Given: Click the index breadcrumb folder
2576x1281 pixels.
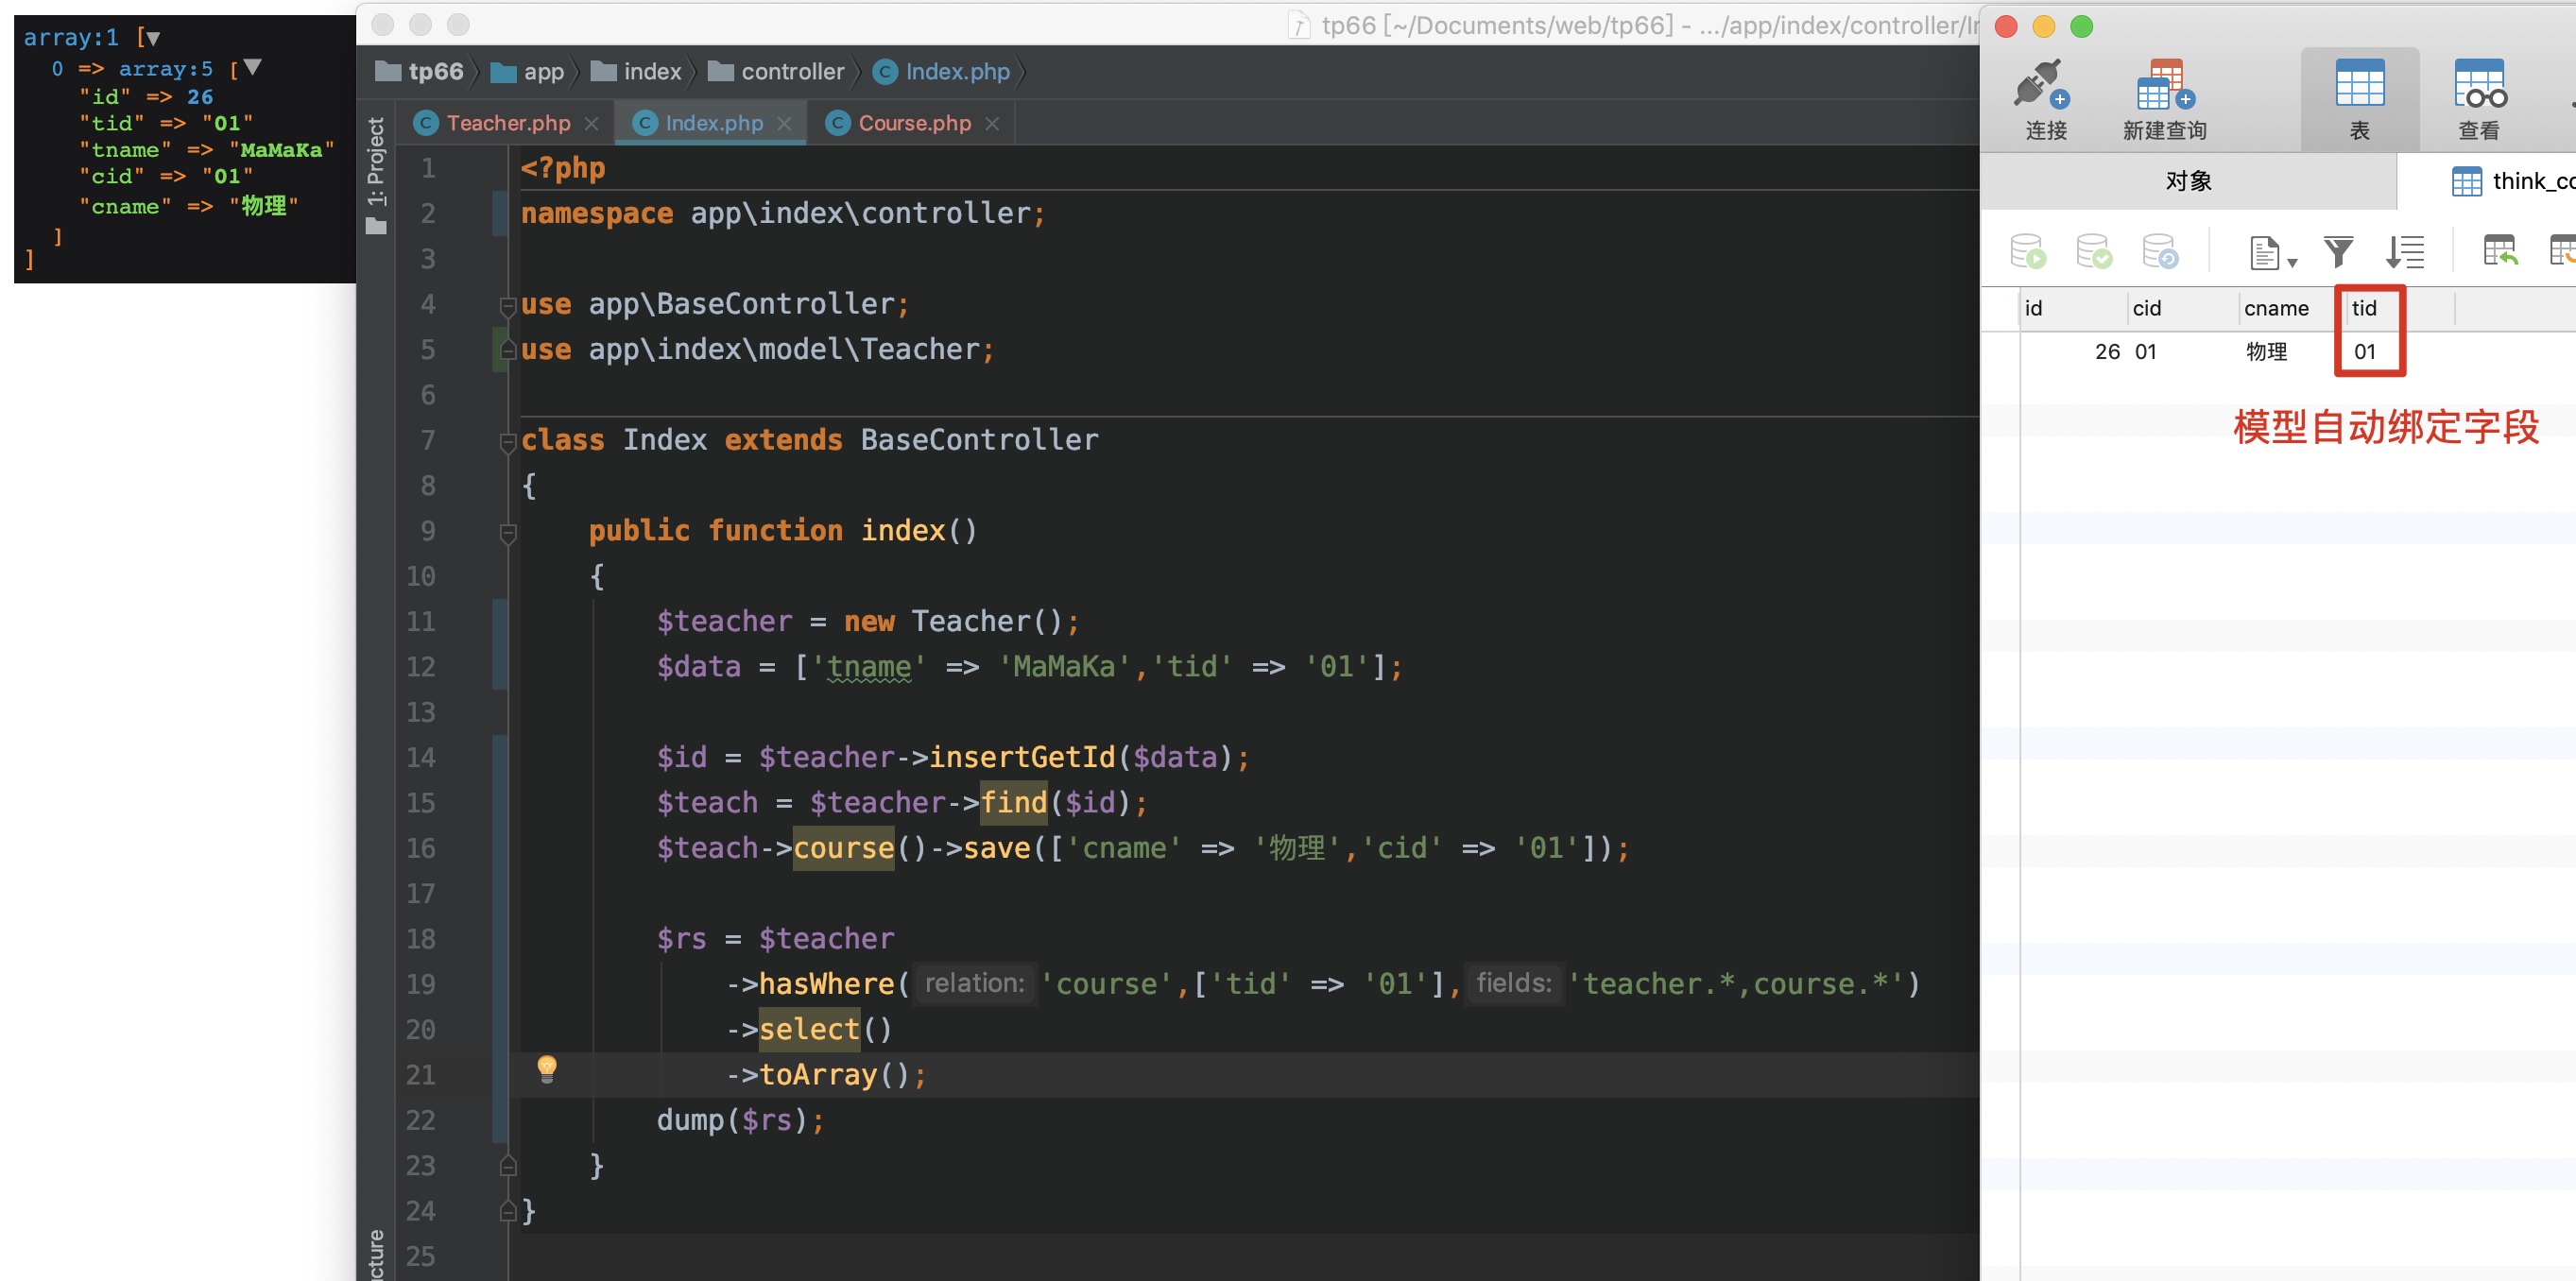Looking at the screenshot, I should point(636,71).
